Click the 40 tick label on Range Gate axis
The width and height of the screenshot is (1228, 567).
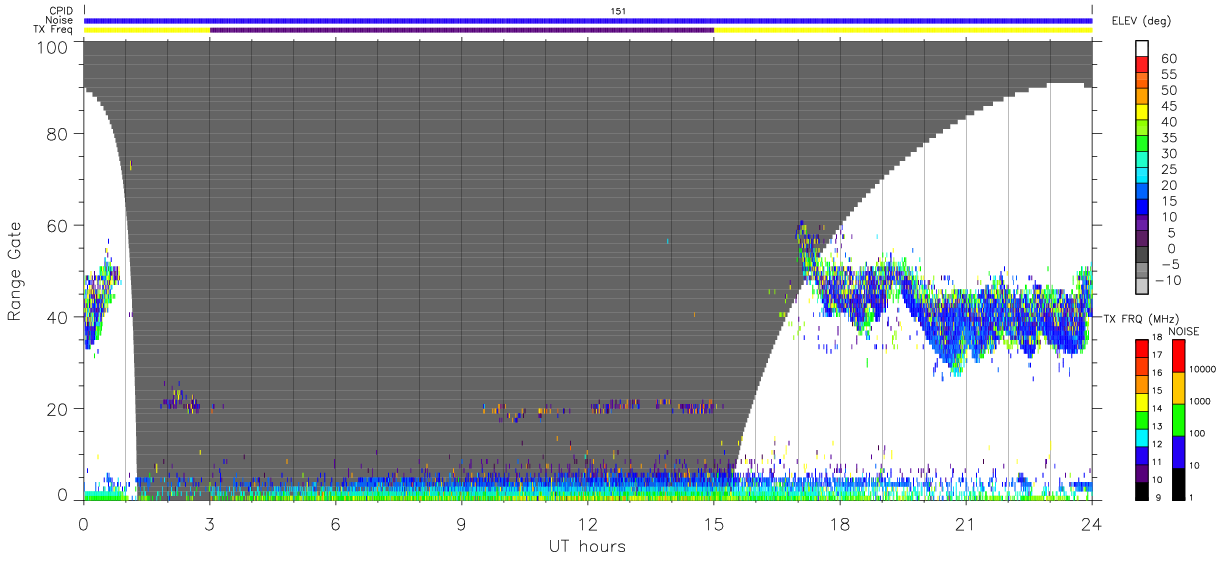(x=58, y=317)
